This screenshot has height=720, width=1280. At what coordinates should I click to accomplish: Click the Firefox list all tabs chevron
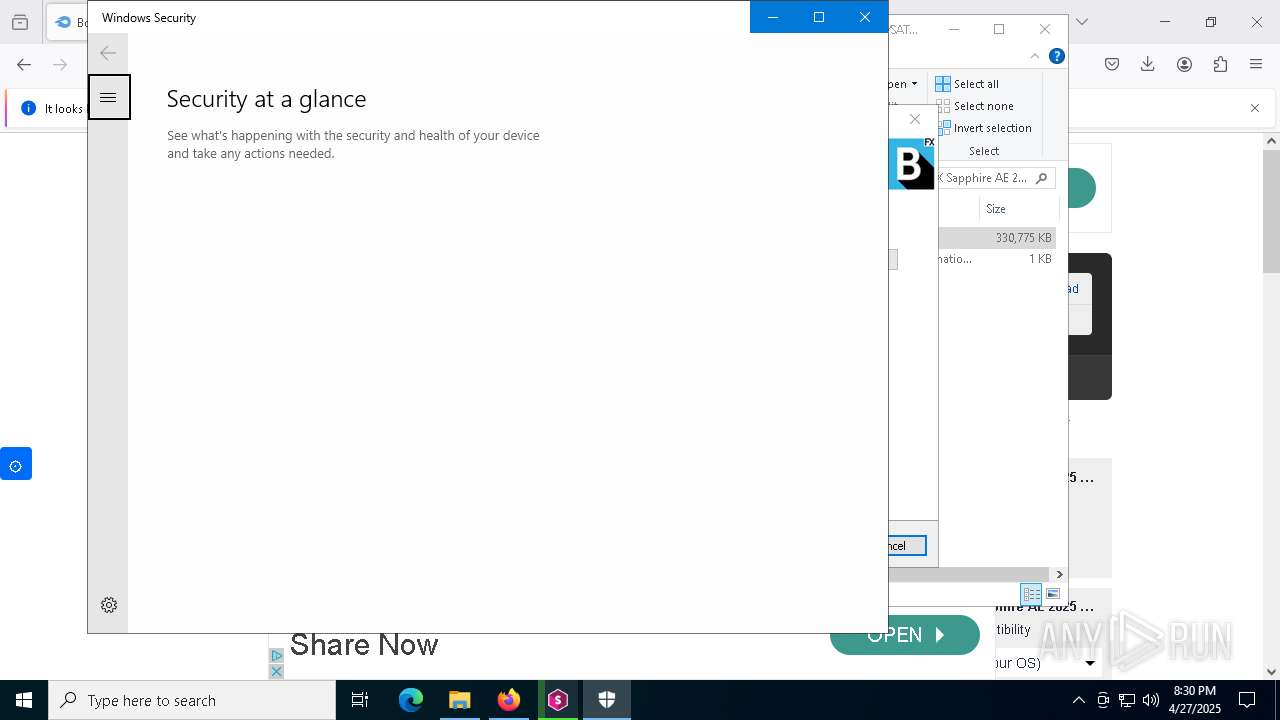1081,22
